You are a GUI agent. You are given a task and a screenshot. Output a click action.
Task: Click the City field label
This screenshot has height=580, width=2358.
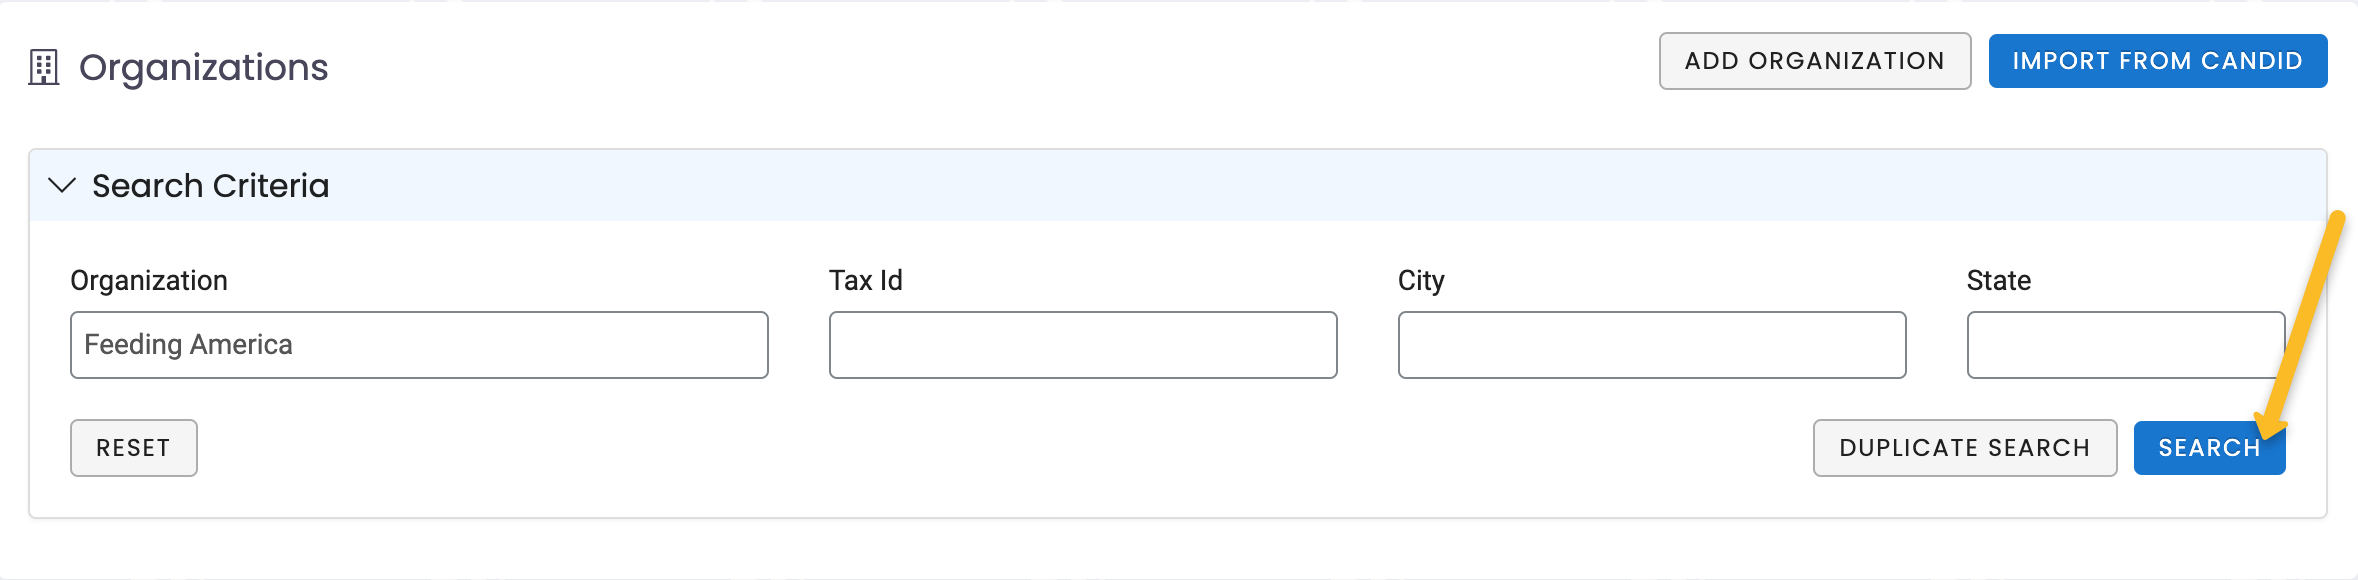pos(1422,280)
